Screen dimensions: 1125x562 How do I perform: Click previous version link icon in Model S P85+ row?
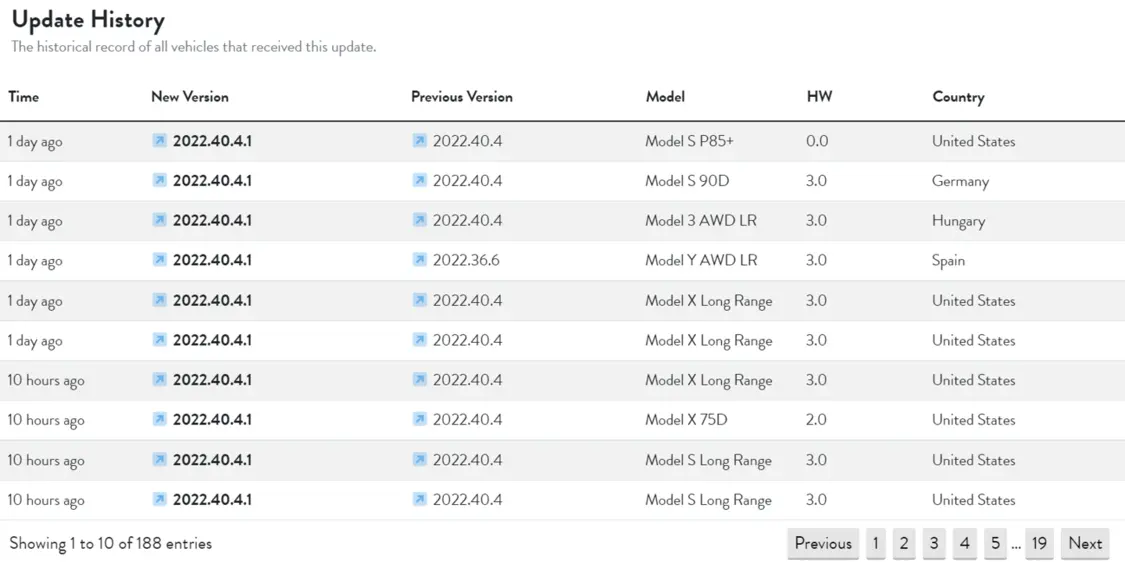419,141
